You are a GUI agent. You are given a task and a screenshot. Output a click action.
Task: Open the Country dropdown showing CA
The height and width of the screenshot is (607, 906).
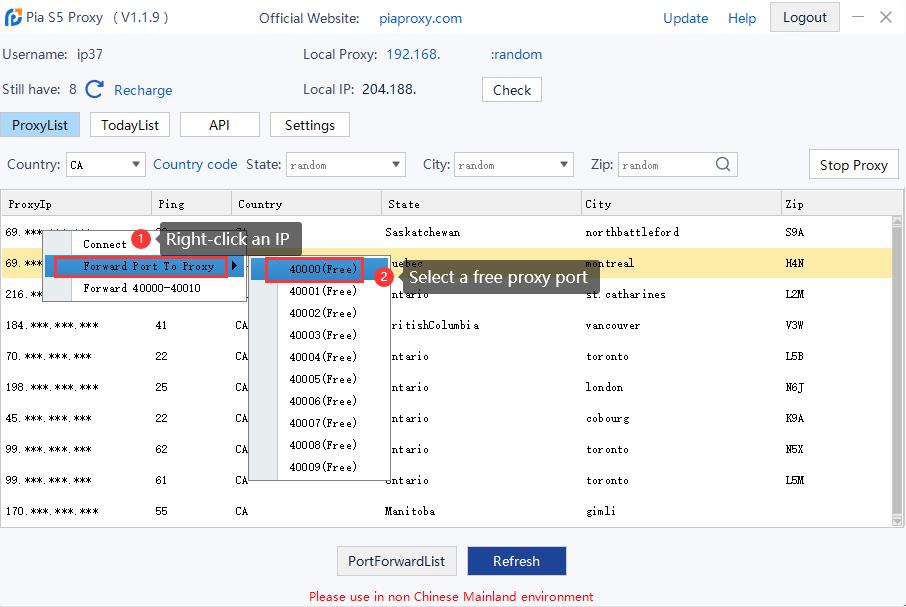pos(105,165)
